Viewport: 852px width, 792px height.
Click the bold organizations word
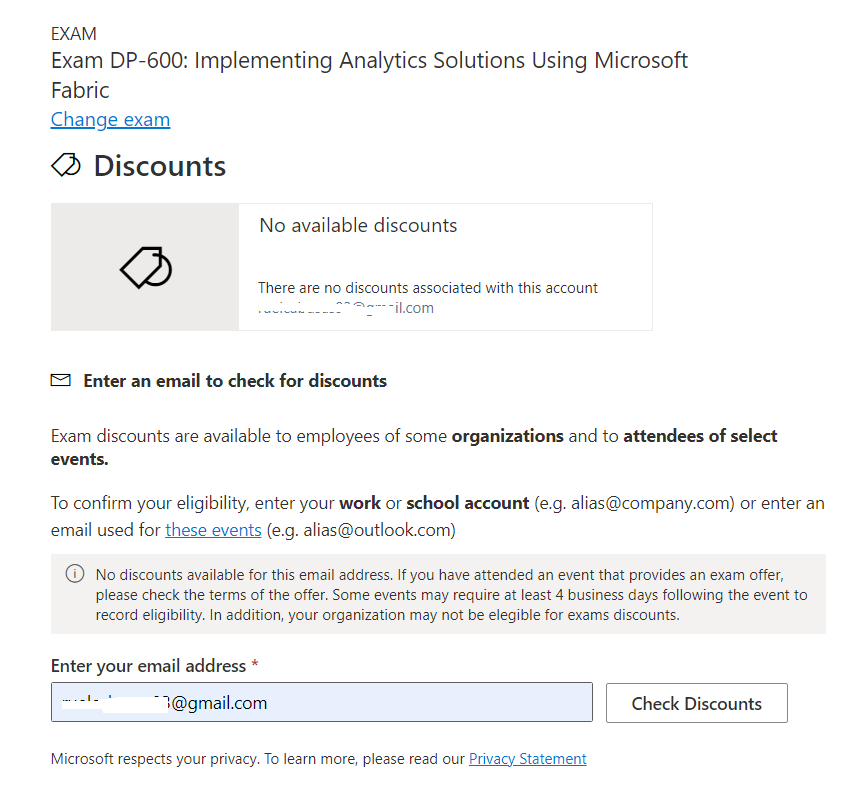tap(508, 436)
